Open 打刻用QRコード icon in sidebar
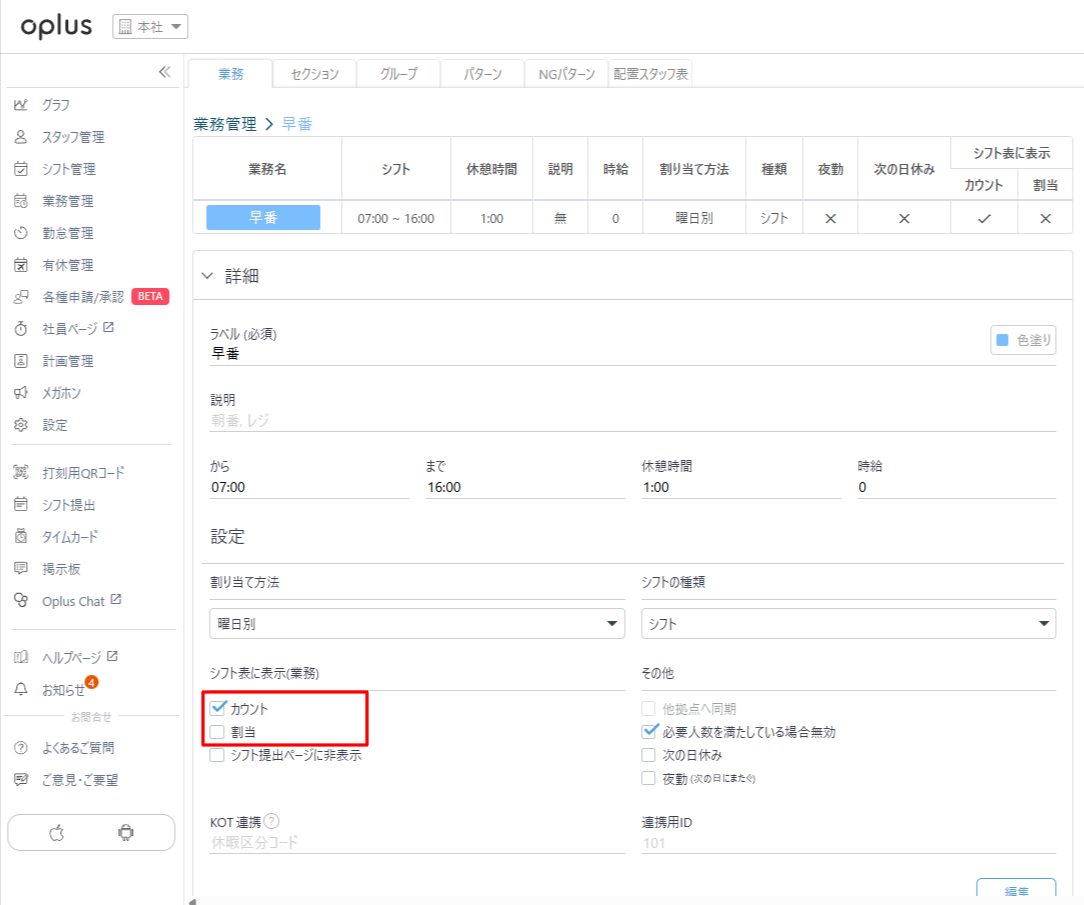 pos(21,473)
